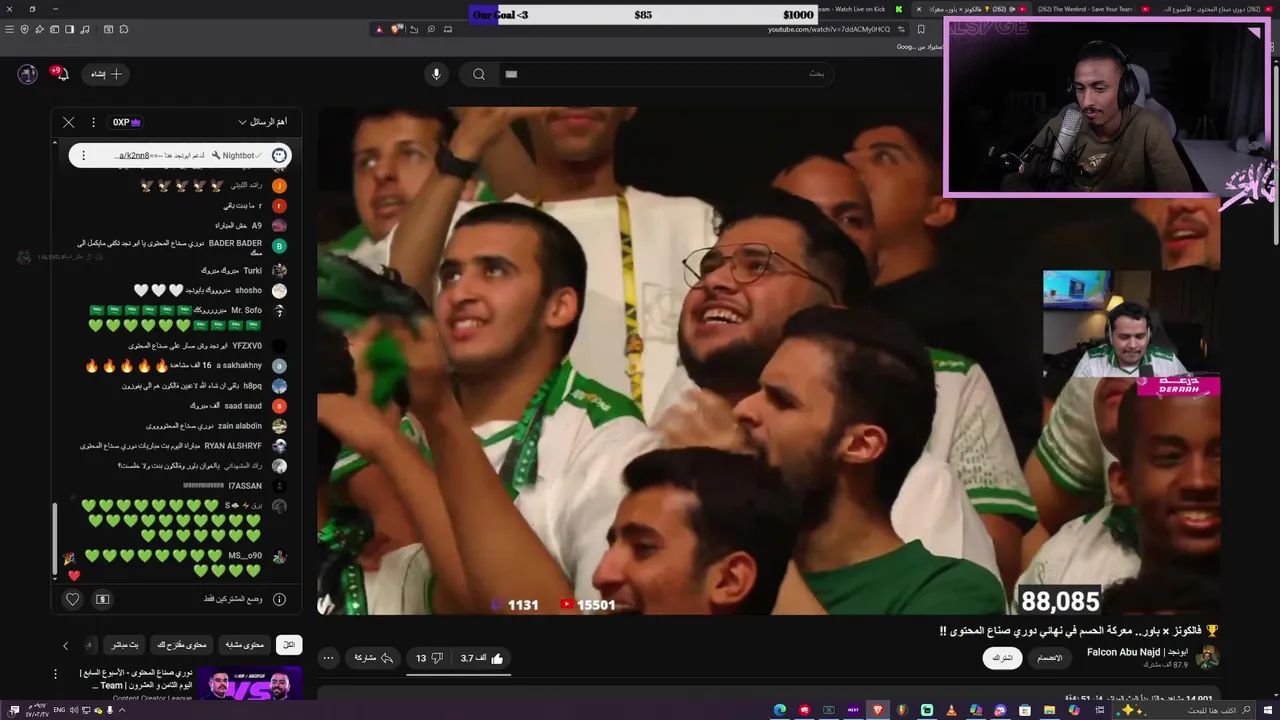
Task: Switch to The Weeknd Save Your Tears tab
Action: (1083, 9)
